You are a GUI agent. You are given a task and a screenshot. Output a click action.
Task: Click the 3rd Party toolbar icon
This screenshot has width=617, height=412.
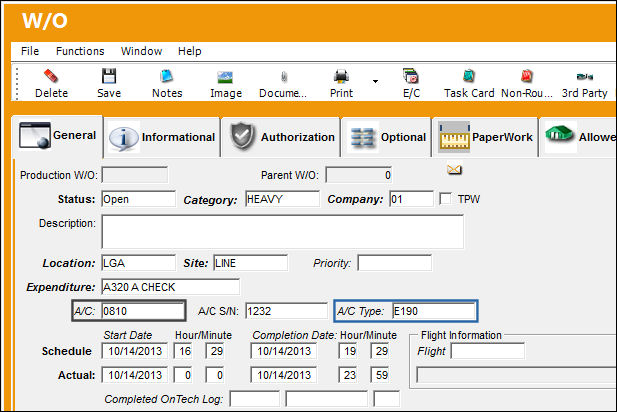pyautogui.click(x=584, y=76)
